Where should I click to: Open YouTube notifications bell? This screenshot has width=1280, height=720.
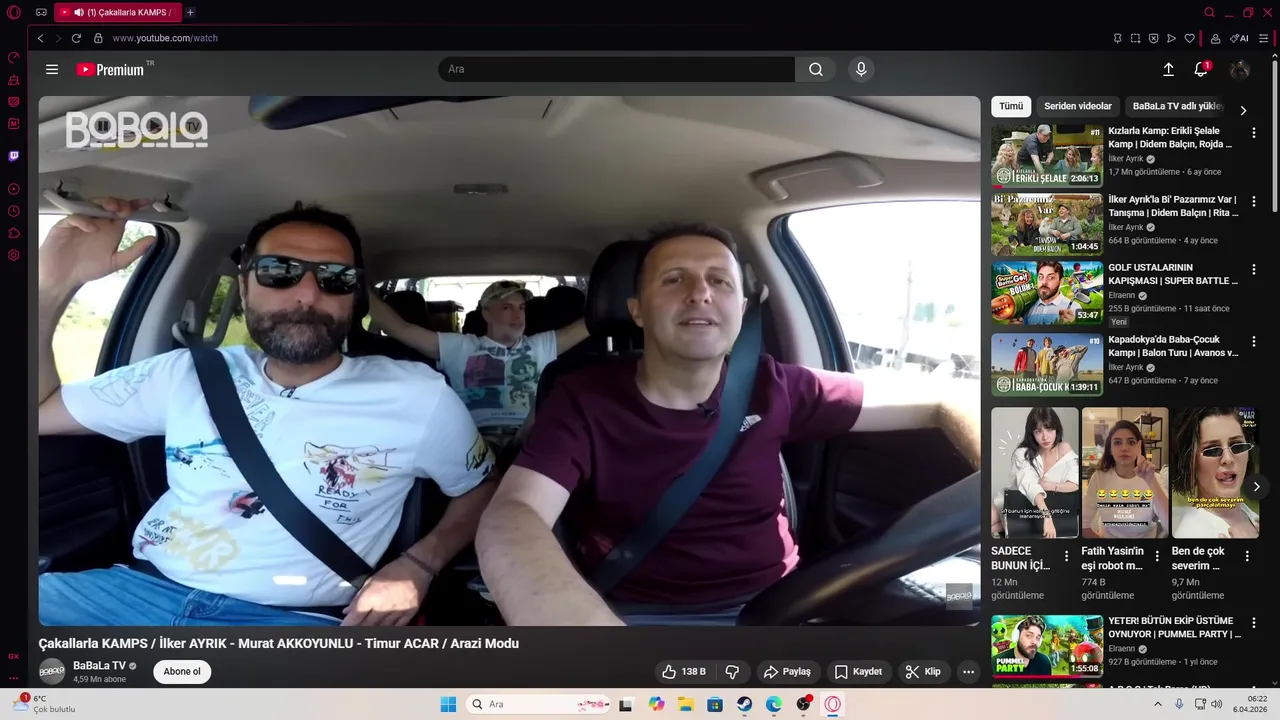click(x=1201, y=69)
